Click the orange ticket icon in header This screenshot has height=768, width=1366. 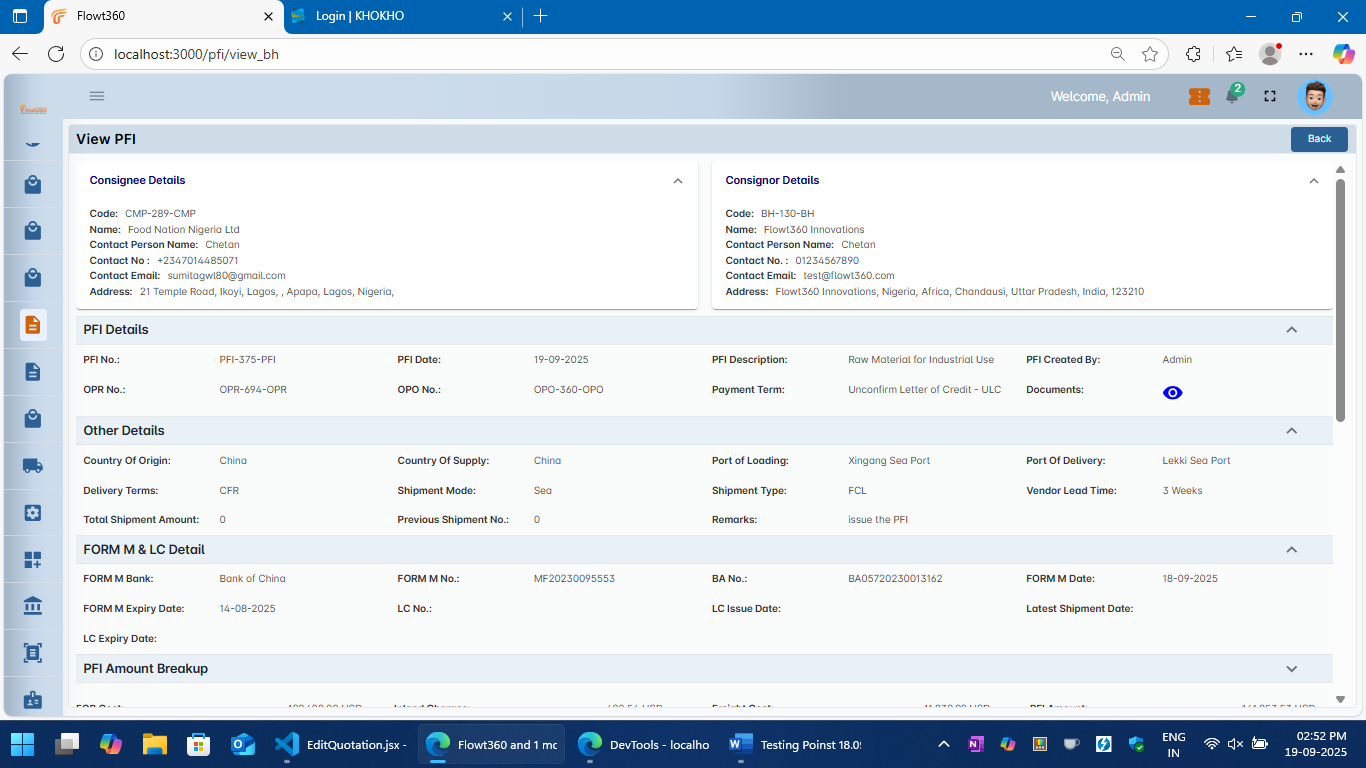pos(1199,96)
